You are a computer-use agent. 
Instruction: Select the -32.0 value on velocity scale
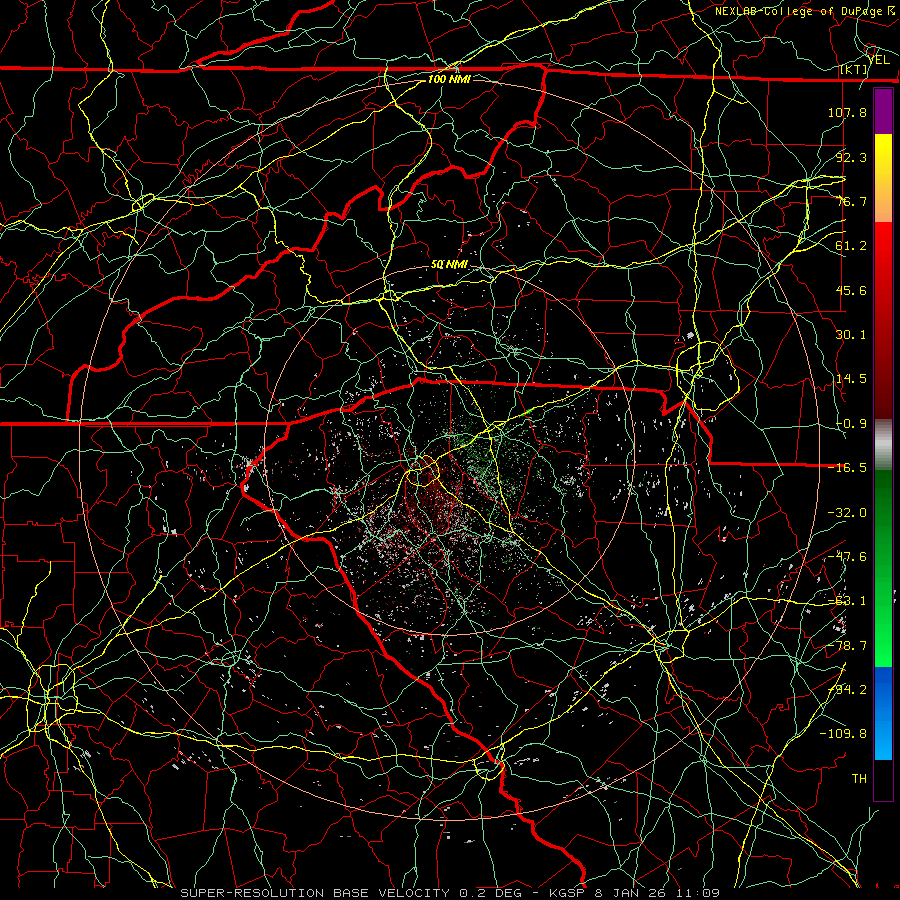tap(847, 513)
